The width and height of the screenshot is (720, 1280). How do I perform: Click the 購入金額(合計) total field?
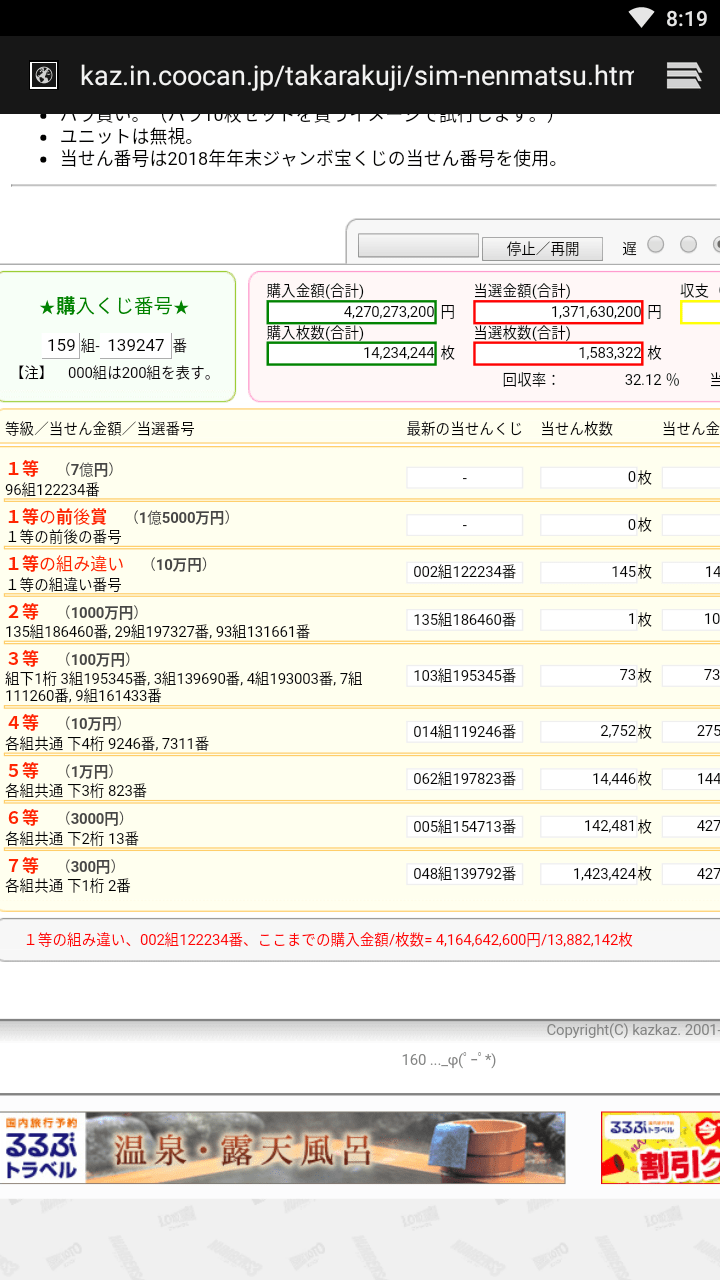[x=351, y=312]
